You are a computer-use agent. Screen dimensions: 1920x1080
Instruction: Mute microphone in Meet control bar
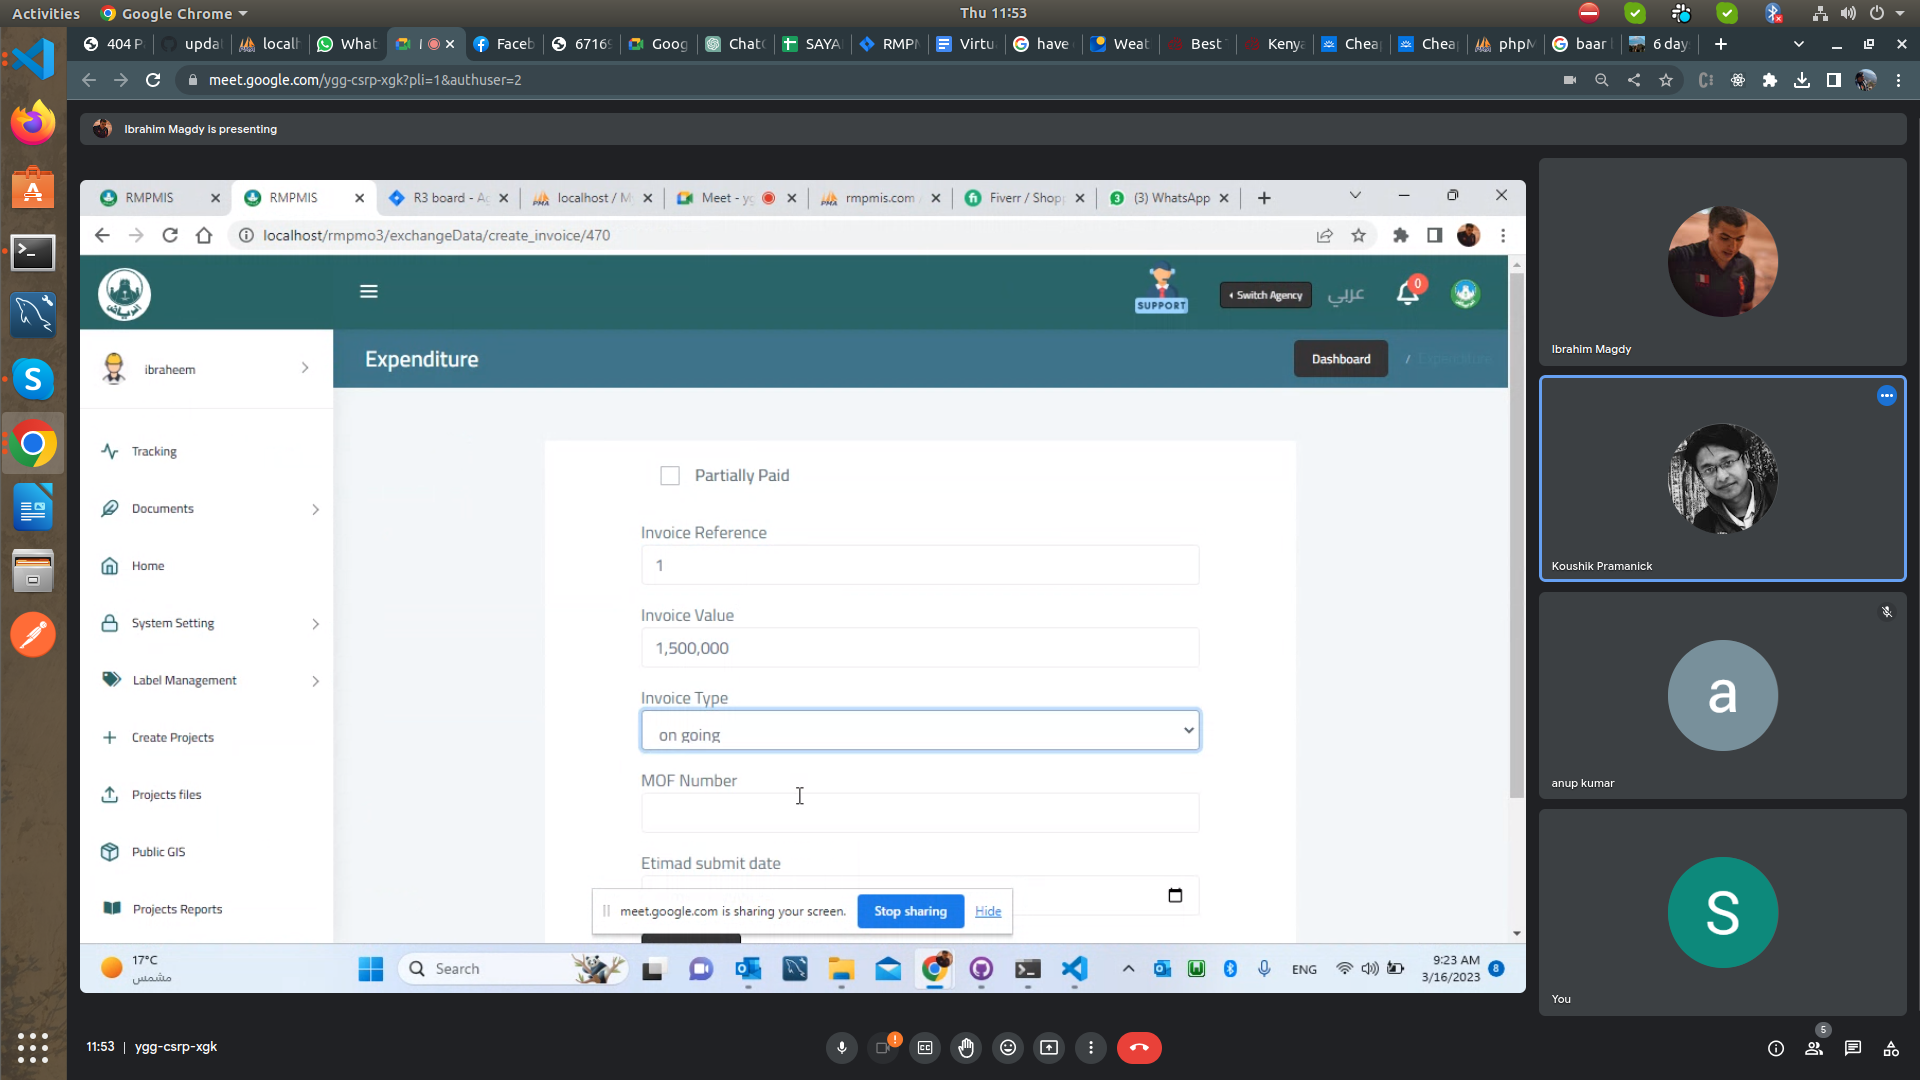coord(842,1048)
